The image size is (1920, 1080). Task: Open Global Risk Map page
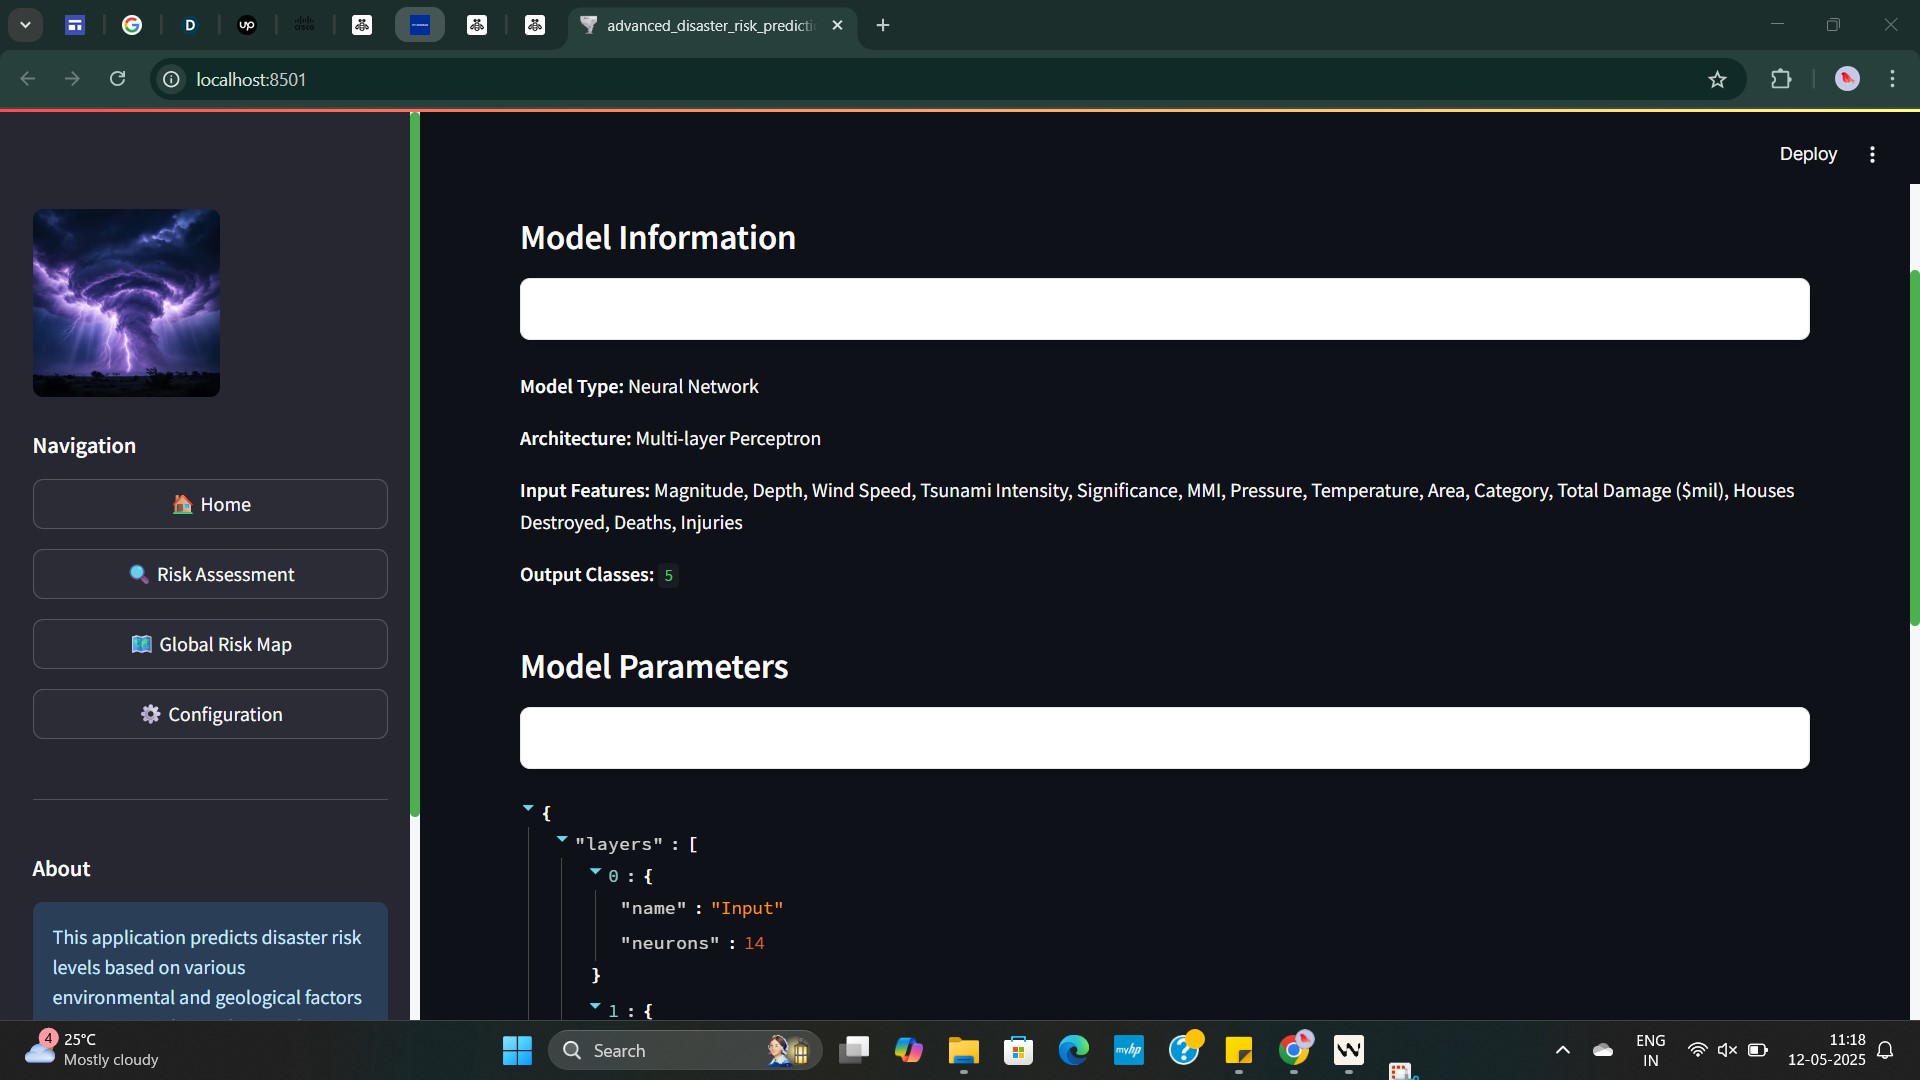tap(210, 645)
